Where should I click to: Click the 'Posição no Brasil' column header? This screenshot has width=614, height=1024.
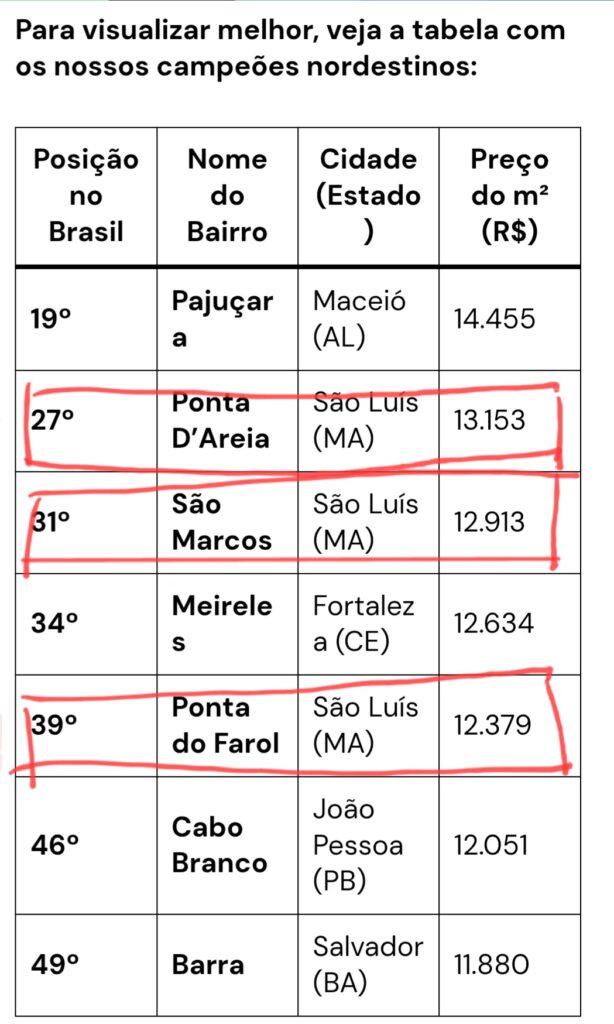[x=87, y=196]
